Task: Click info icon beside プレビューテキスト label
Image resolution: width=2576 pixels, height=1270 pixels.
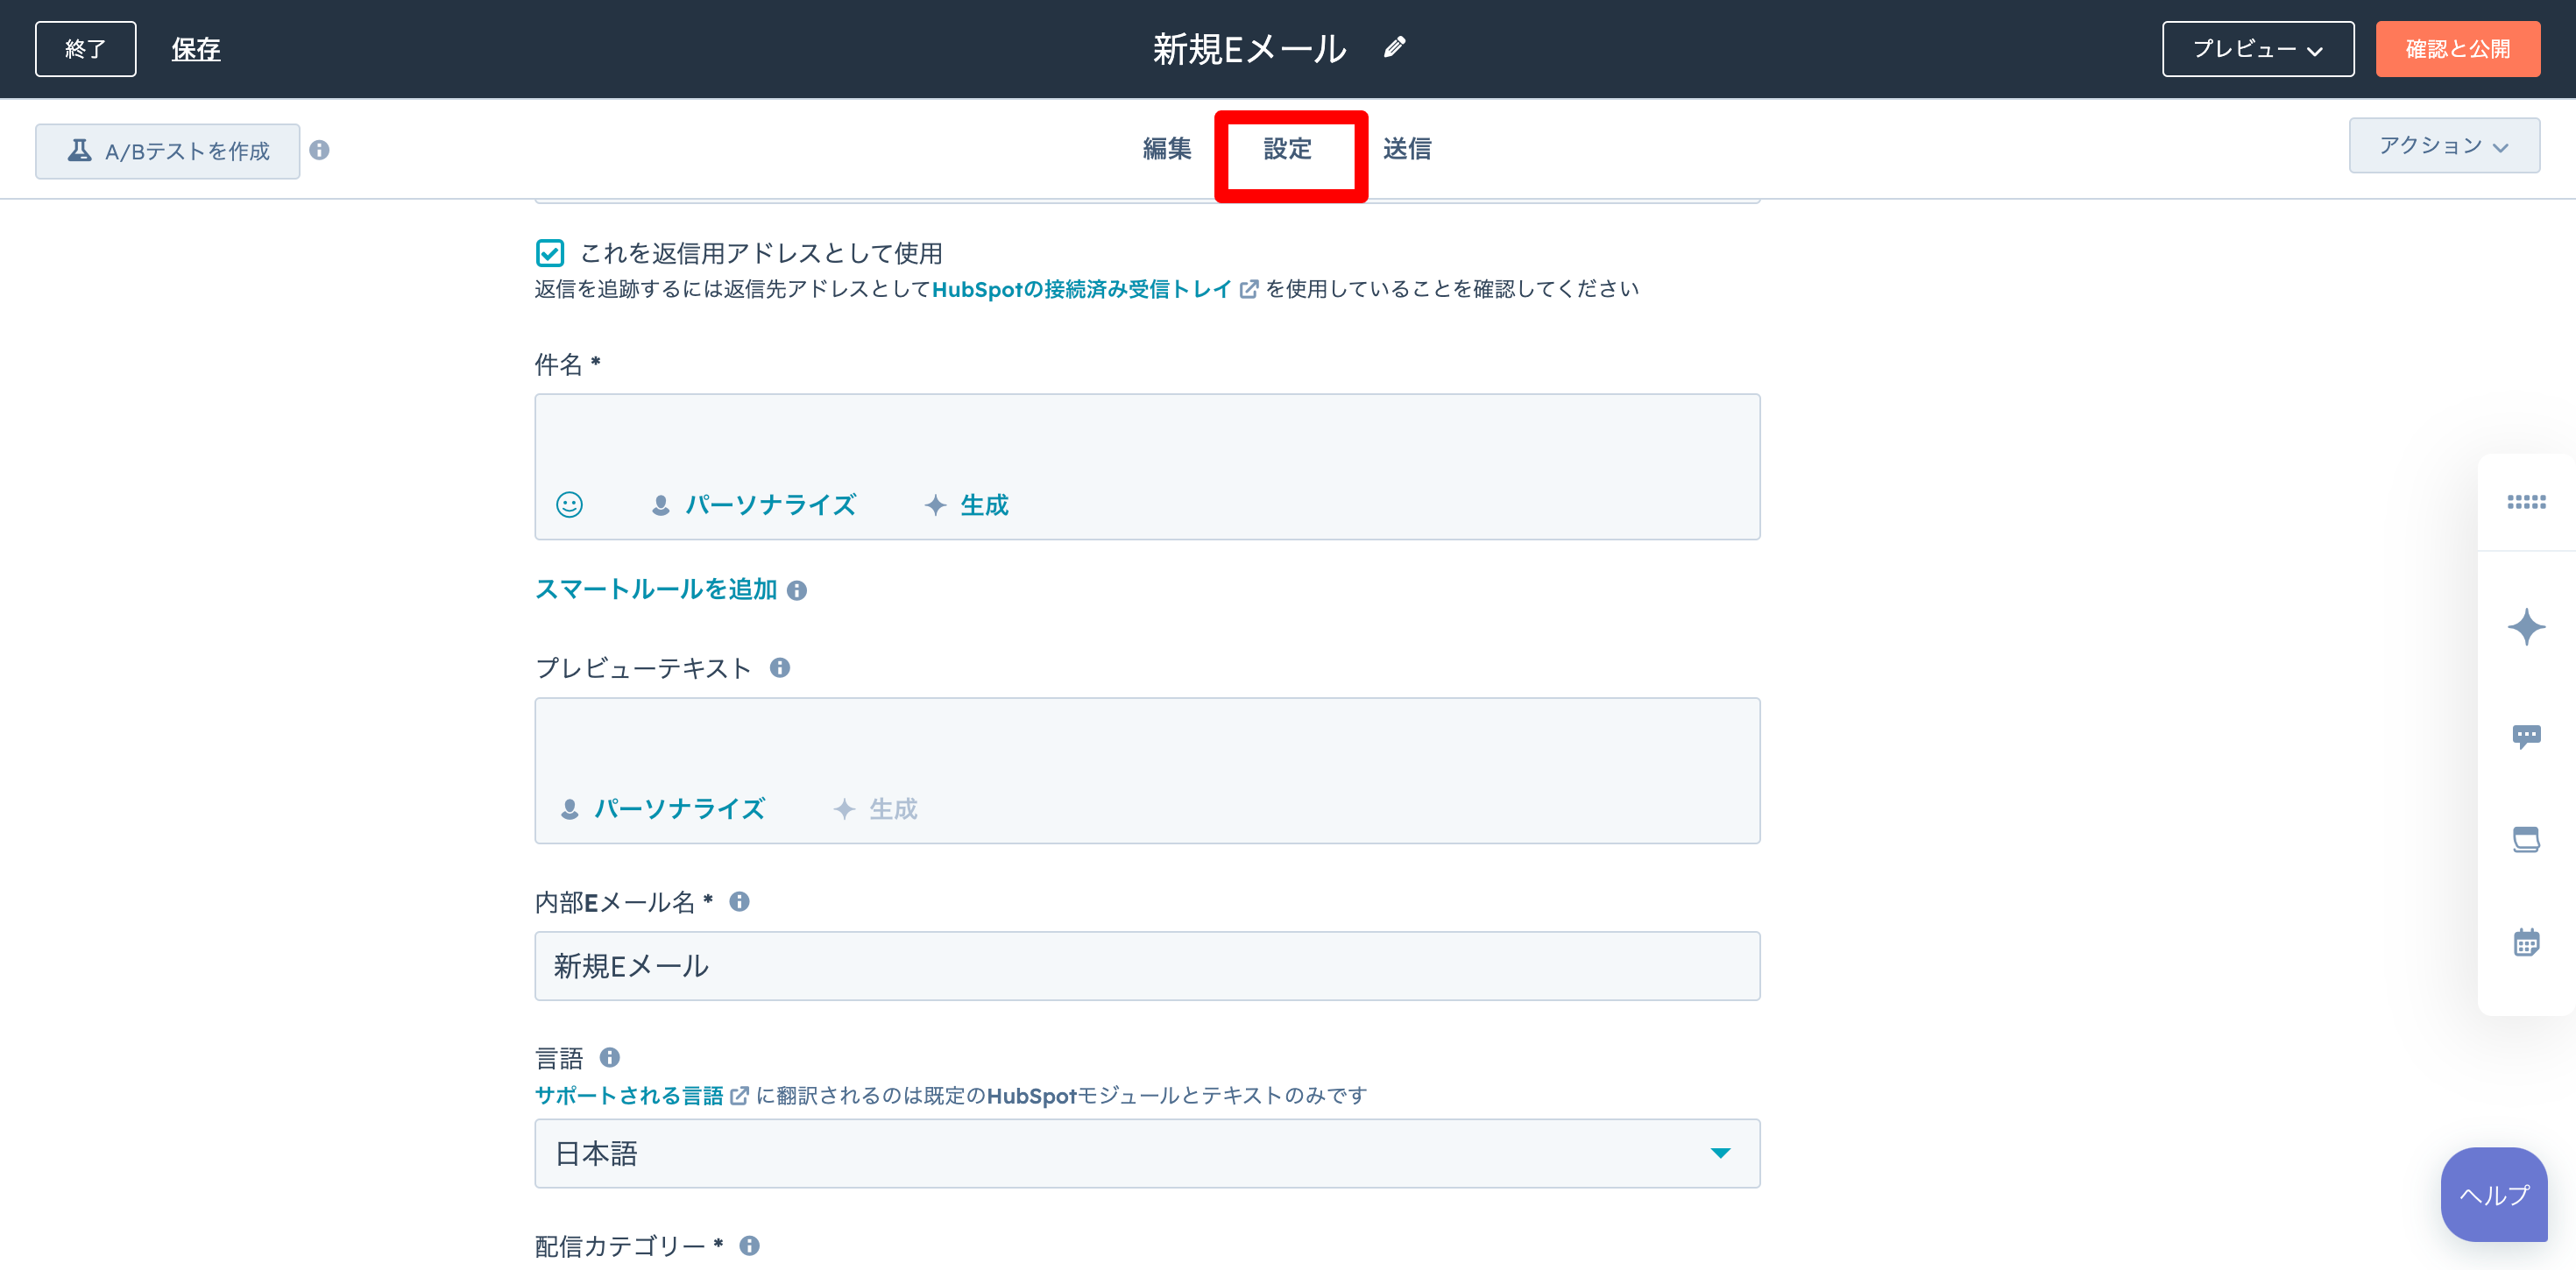Action: (x=780, y=668)
